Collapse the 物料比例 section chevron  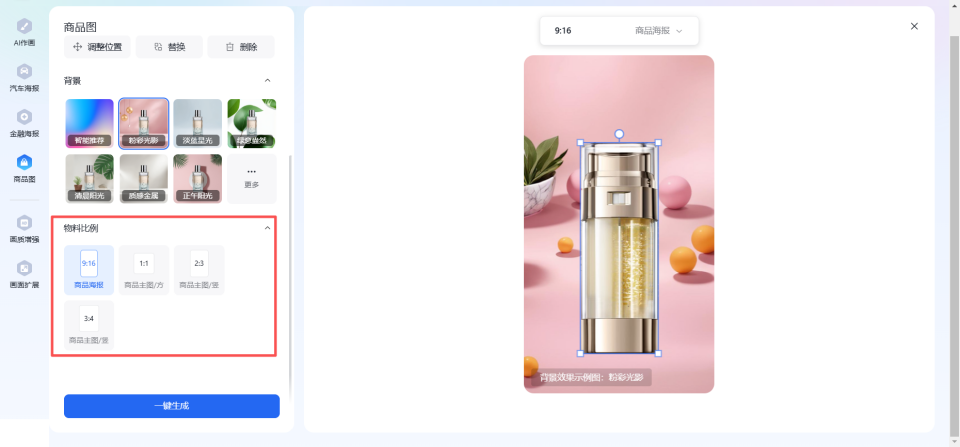click(267, 228)
